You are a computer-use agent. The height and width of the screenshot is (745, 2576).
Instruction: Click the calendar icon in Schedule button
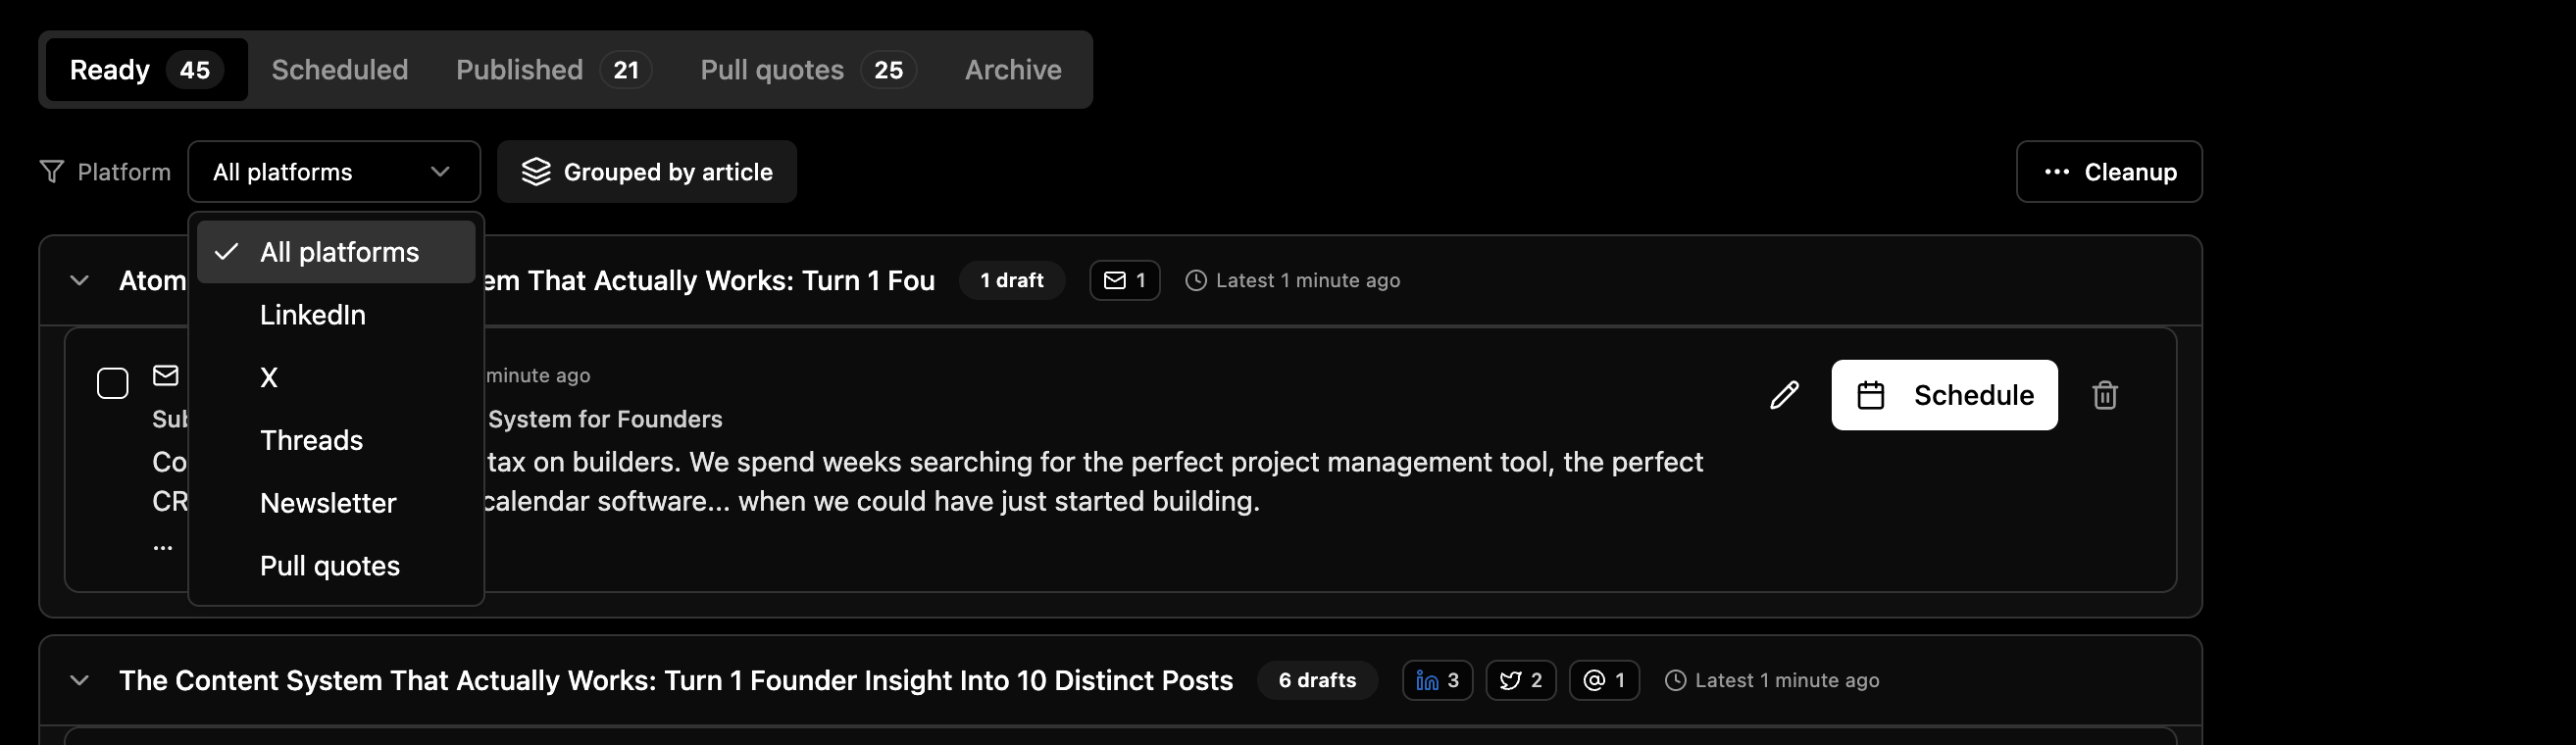click(1871, 395)
